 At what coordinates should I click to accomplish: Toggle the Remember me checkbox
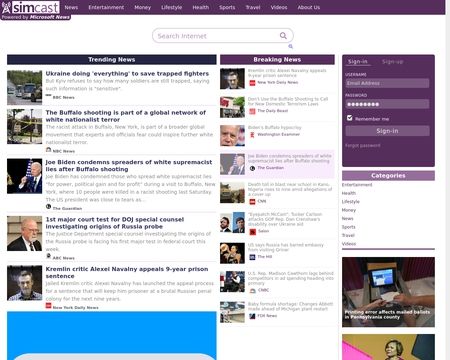click(349, 118)
